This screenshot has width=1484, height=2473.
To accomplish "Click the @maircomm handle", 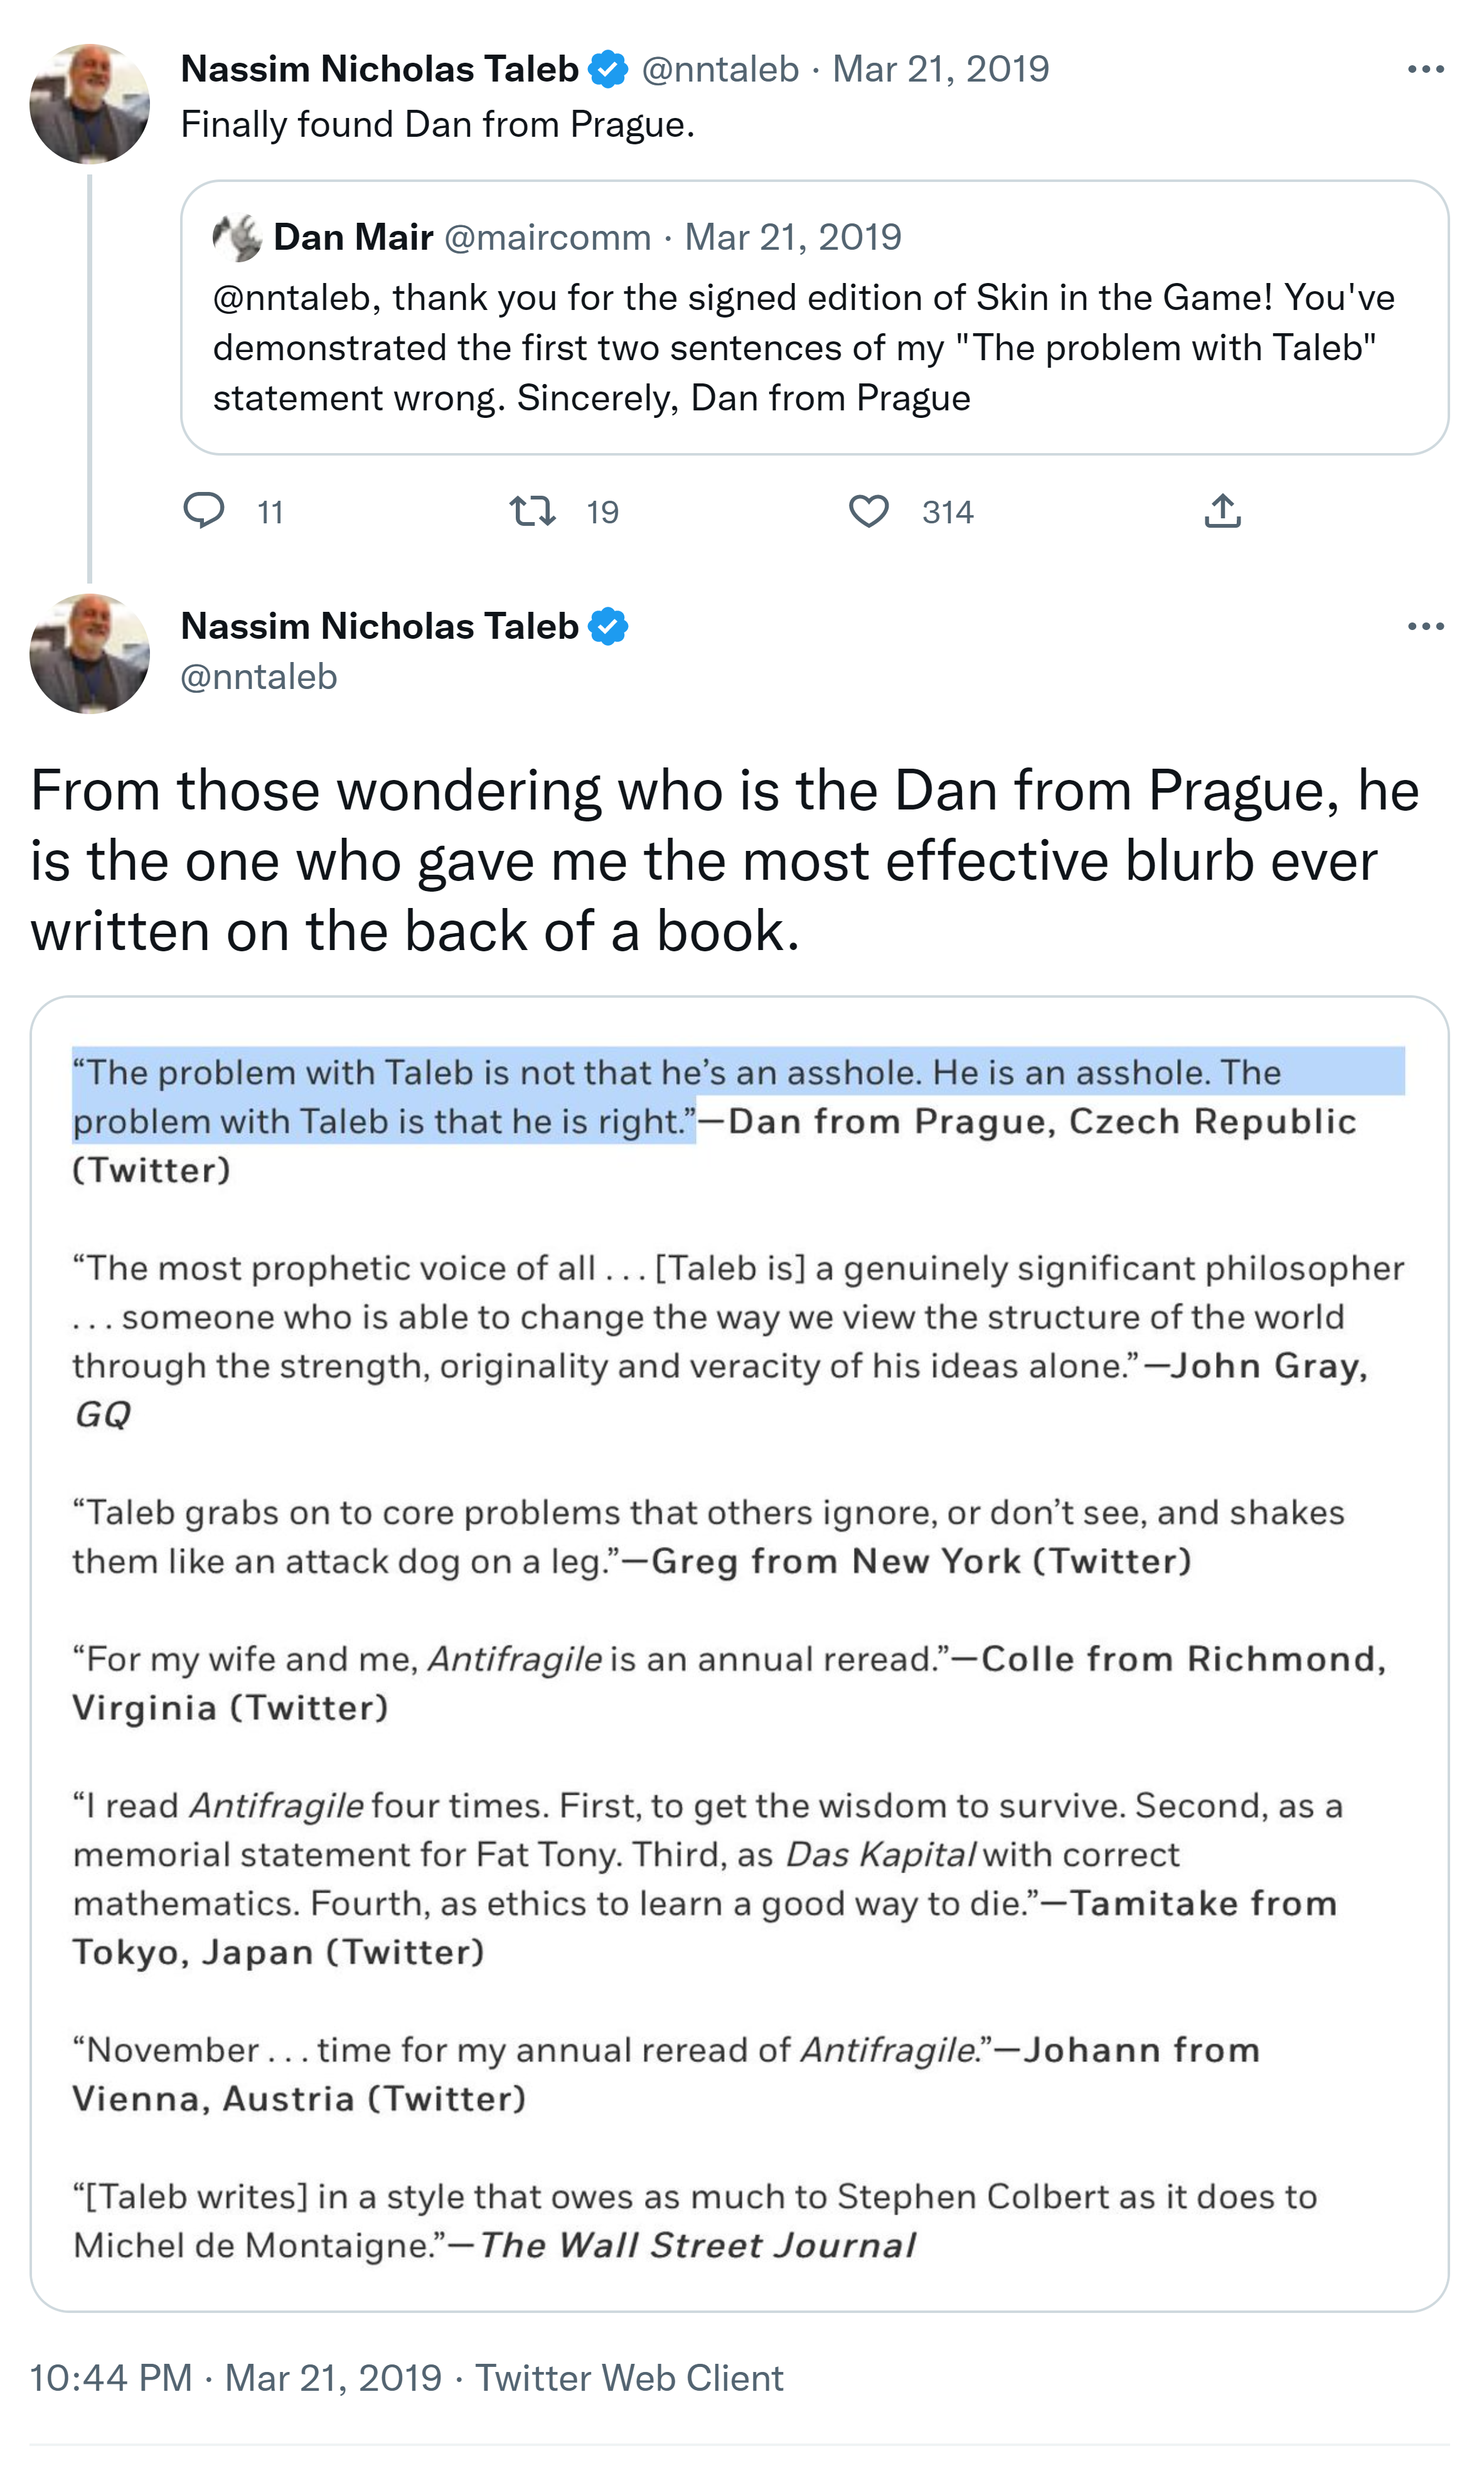I will tap(547, 238).
